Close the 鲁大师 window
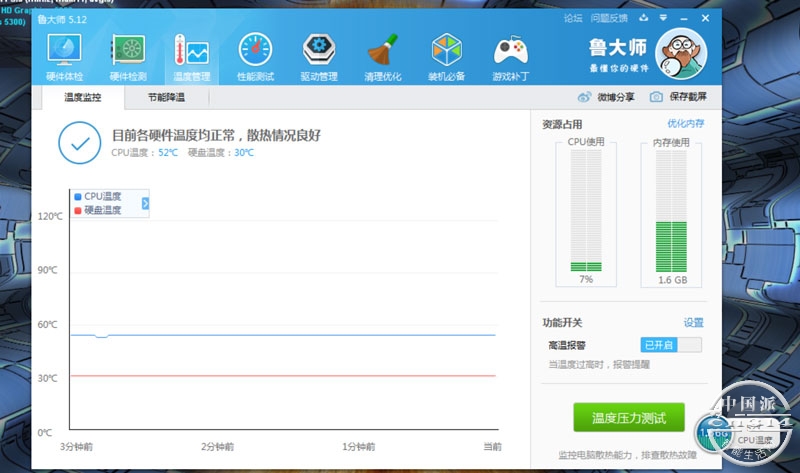 (x=705, y=18)
